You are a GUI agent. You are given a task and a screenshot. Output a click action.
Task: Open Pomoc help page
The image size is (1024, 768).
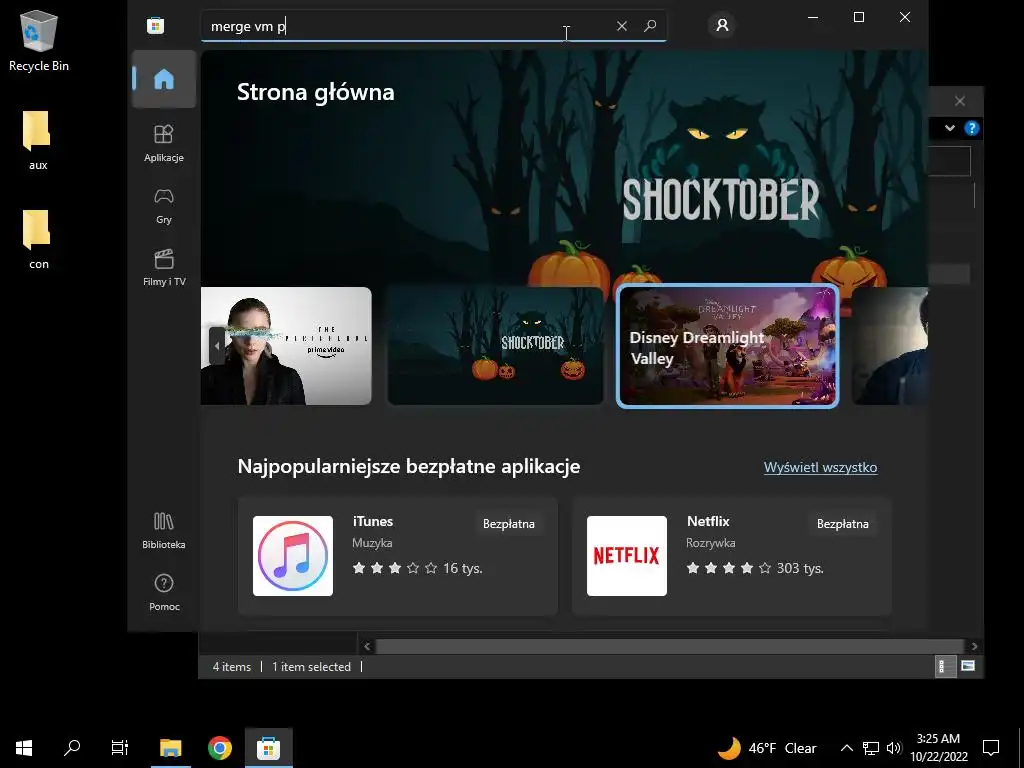tap(164, 592)
